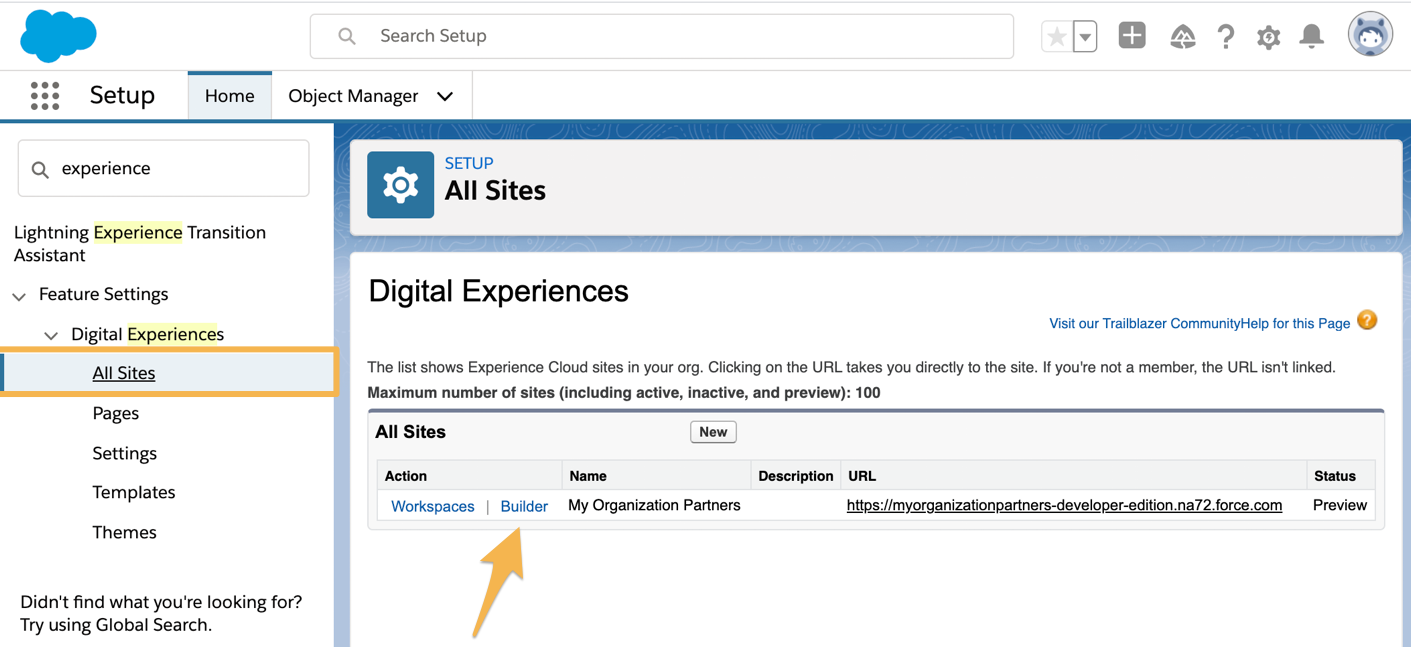The image size is (1411, 647).
Task: Click the Preview status cell
Action: pos(1339,505)
